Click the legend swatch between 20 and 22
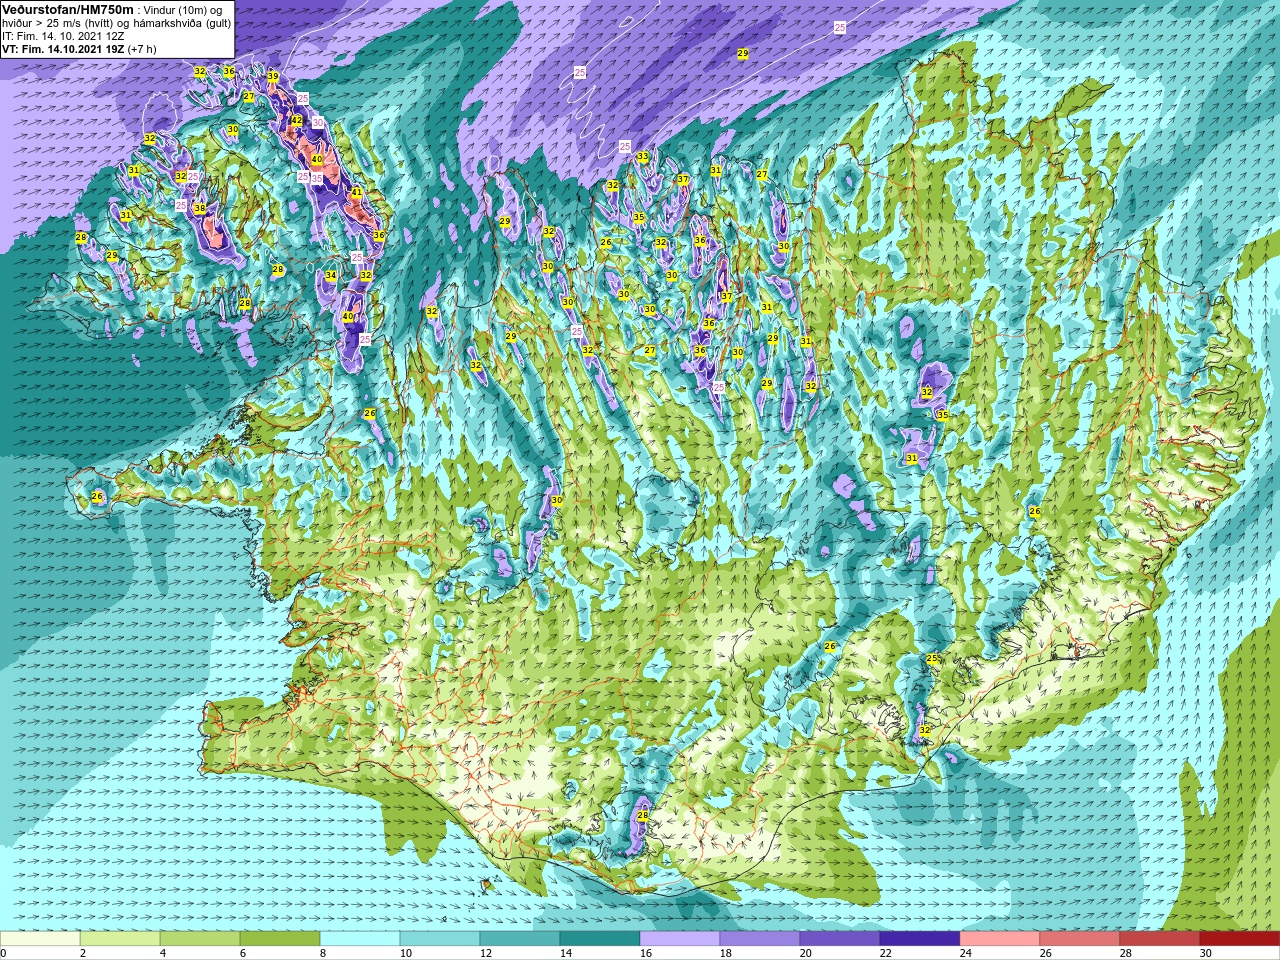 840,939
